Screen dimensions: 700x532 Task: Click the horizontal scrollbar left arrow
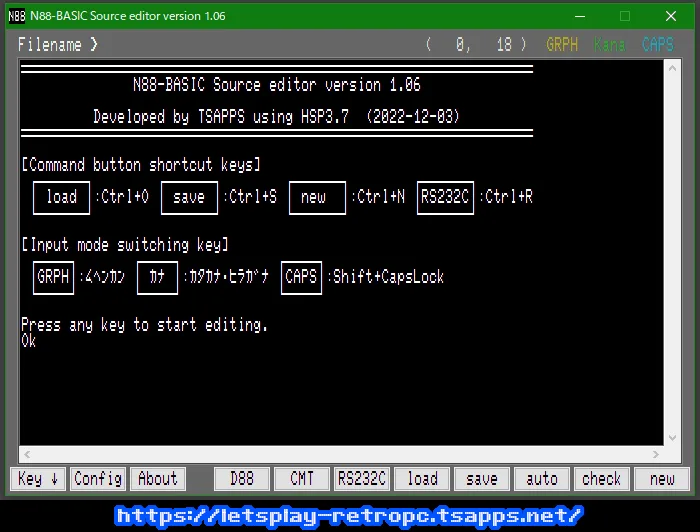click(27, 454)
